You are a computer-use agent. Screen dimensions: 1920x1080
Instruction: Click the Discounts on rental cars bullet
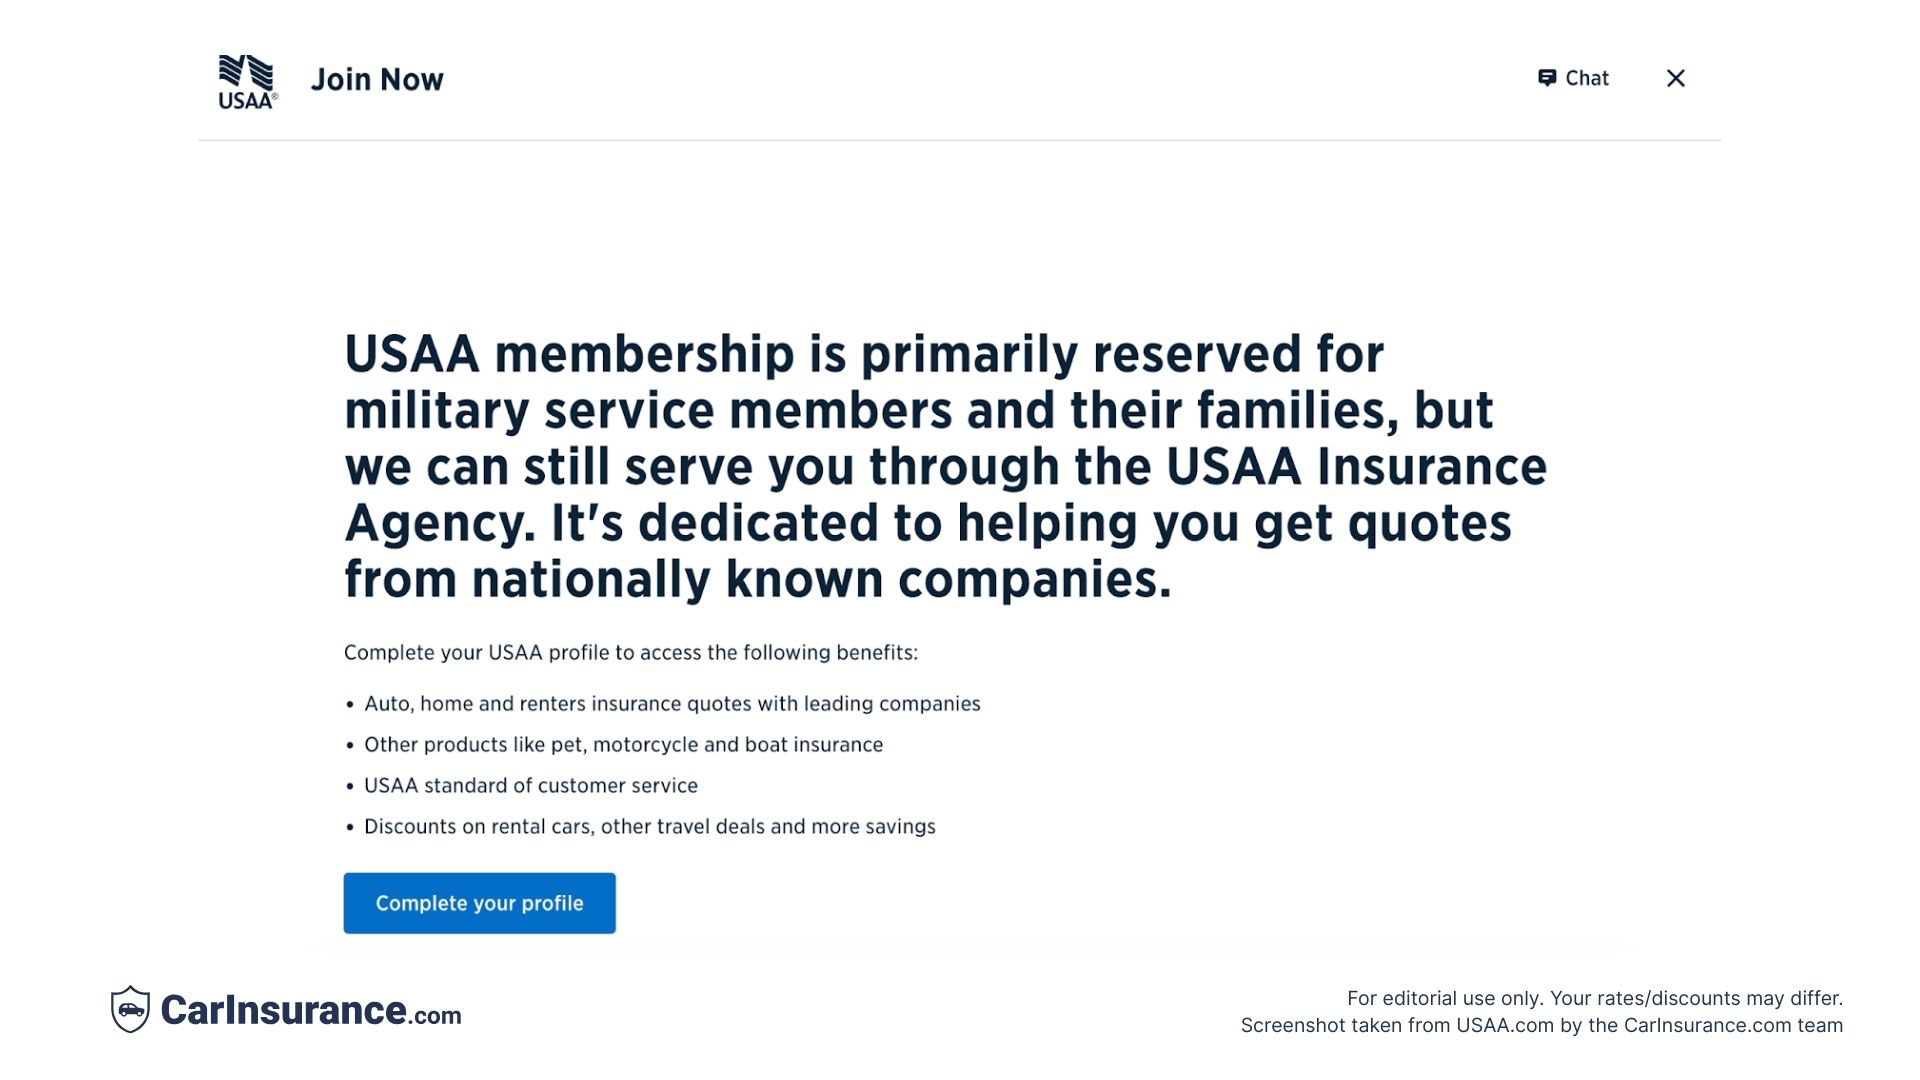click(650, 827)
